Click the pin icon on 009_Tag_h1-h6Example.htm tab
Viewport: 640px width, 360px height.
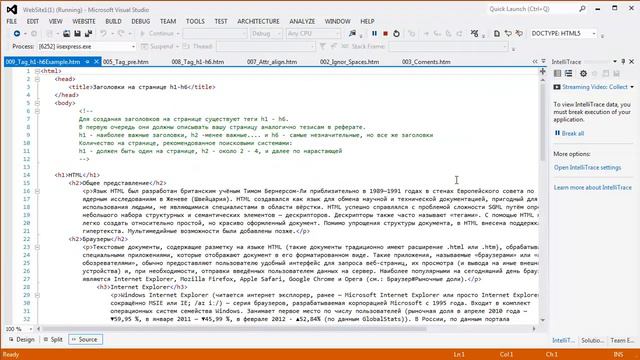[x=87, y=62]
